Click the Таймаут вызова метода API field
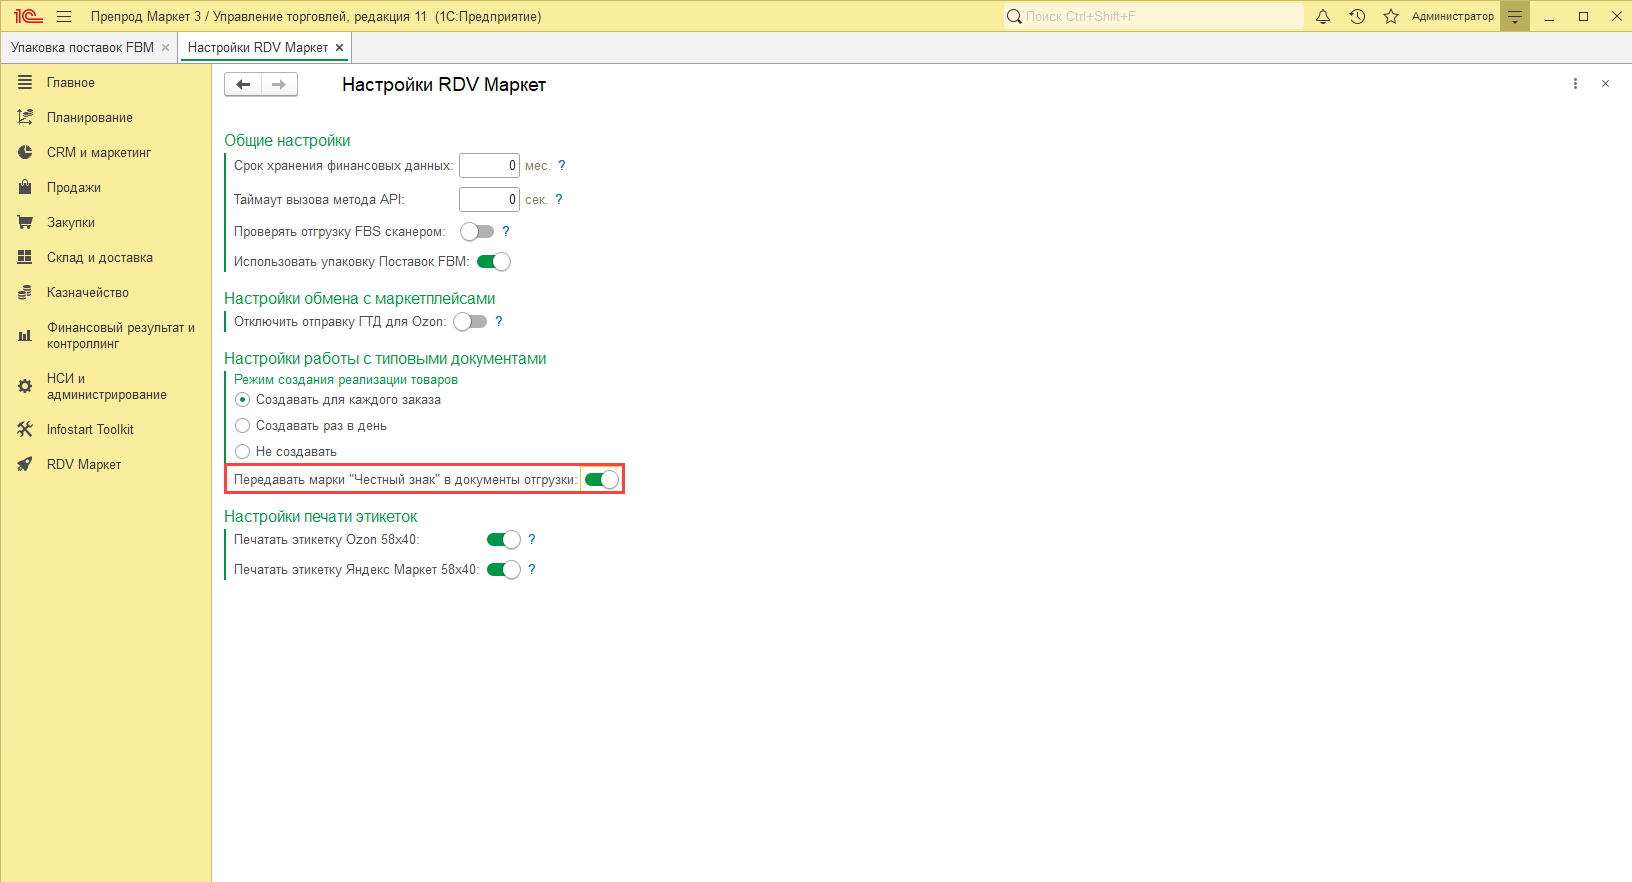The width and height of the screenshot is (1632, 882). coord(489,199)
